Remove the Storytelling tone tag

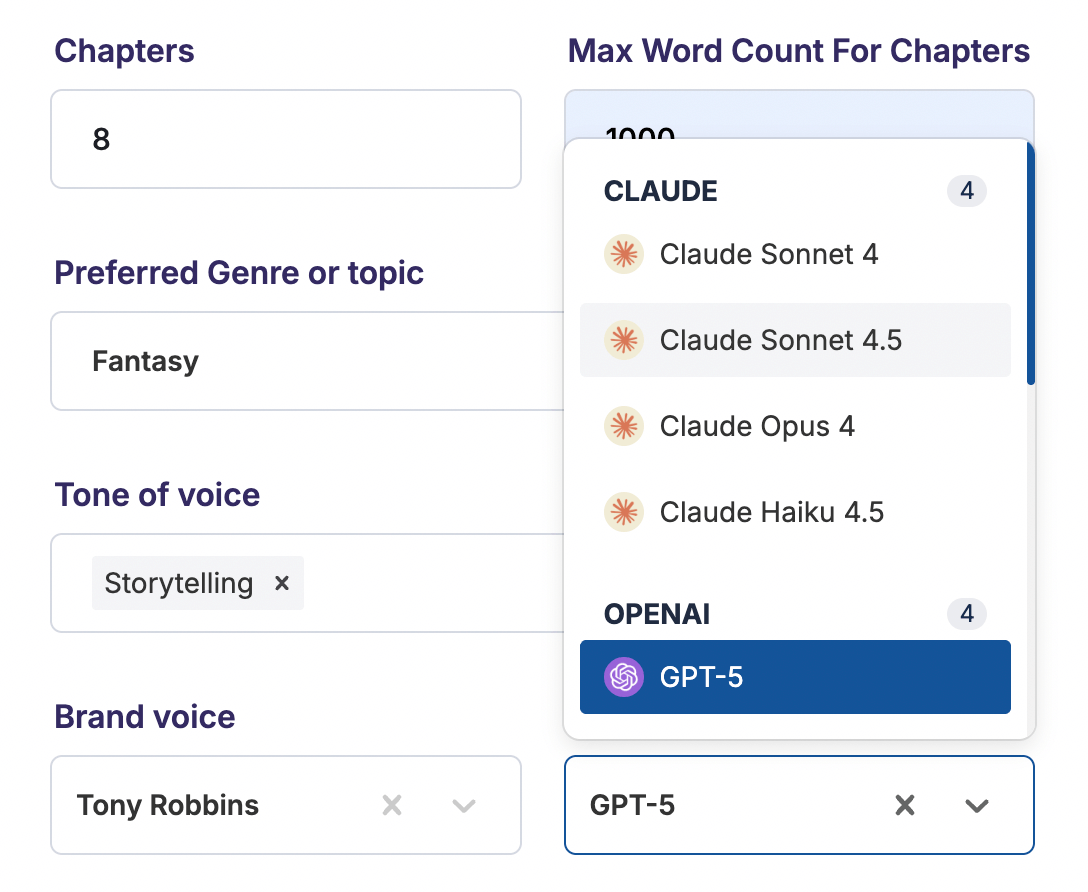click(x=282, y=583)
